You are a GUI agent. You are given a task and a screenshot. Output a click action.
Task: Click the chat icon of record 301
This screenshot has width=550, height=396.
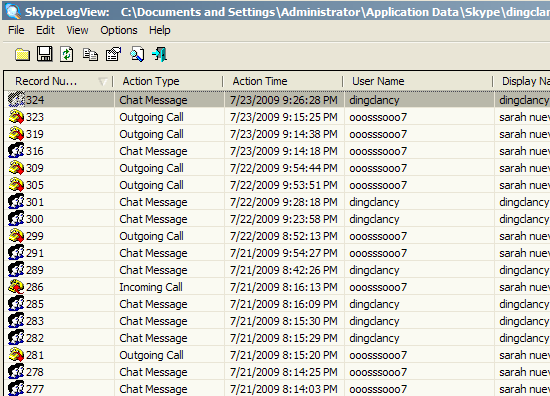pyautogui.click(x=16, y=202)
